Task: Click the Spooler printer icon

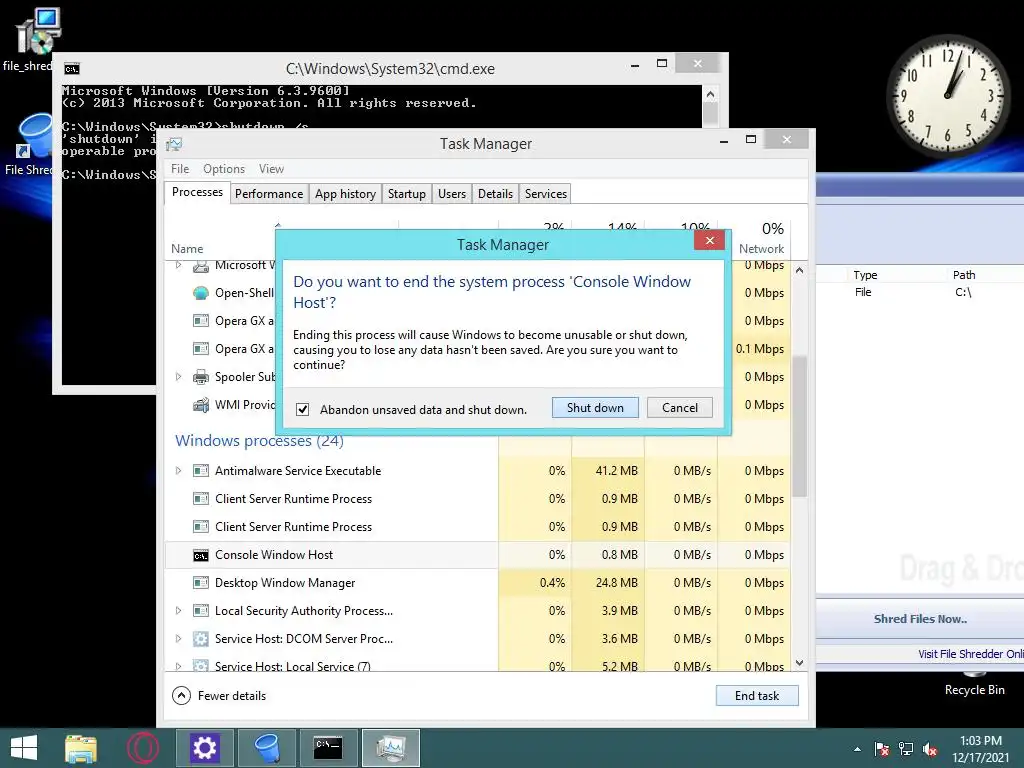Action: (x=200, y=377)
